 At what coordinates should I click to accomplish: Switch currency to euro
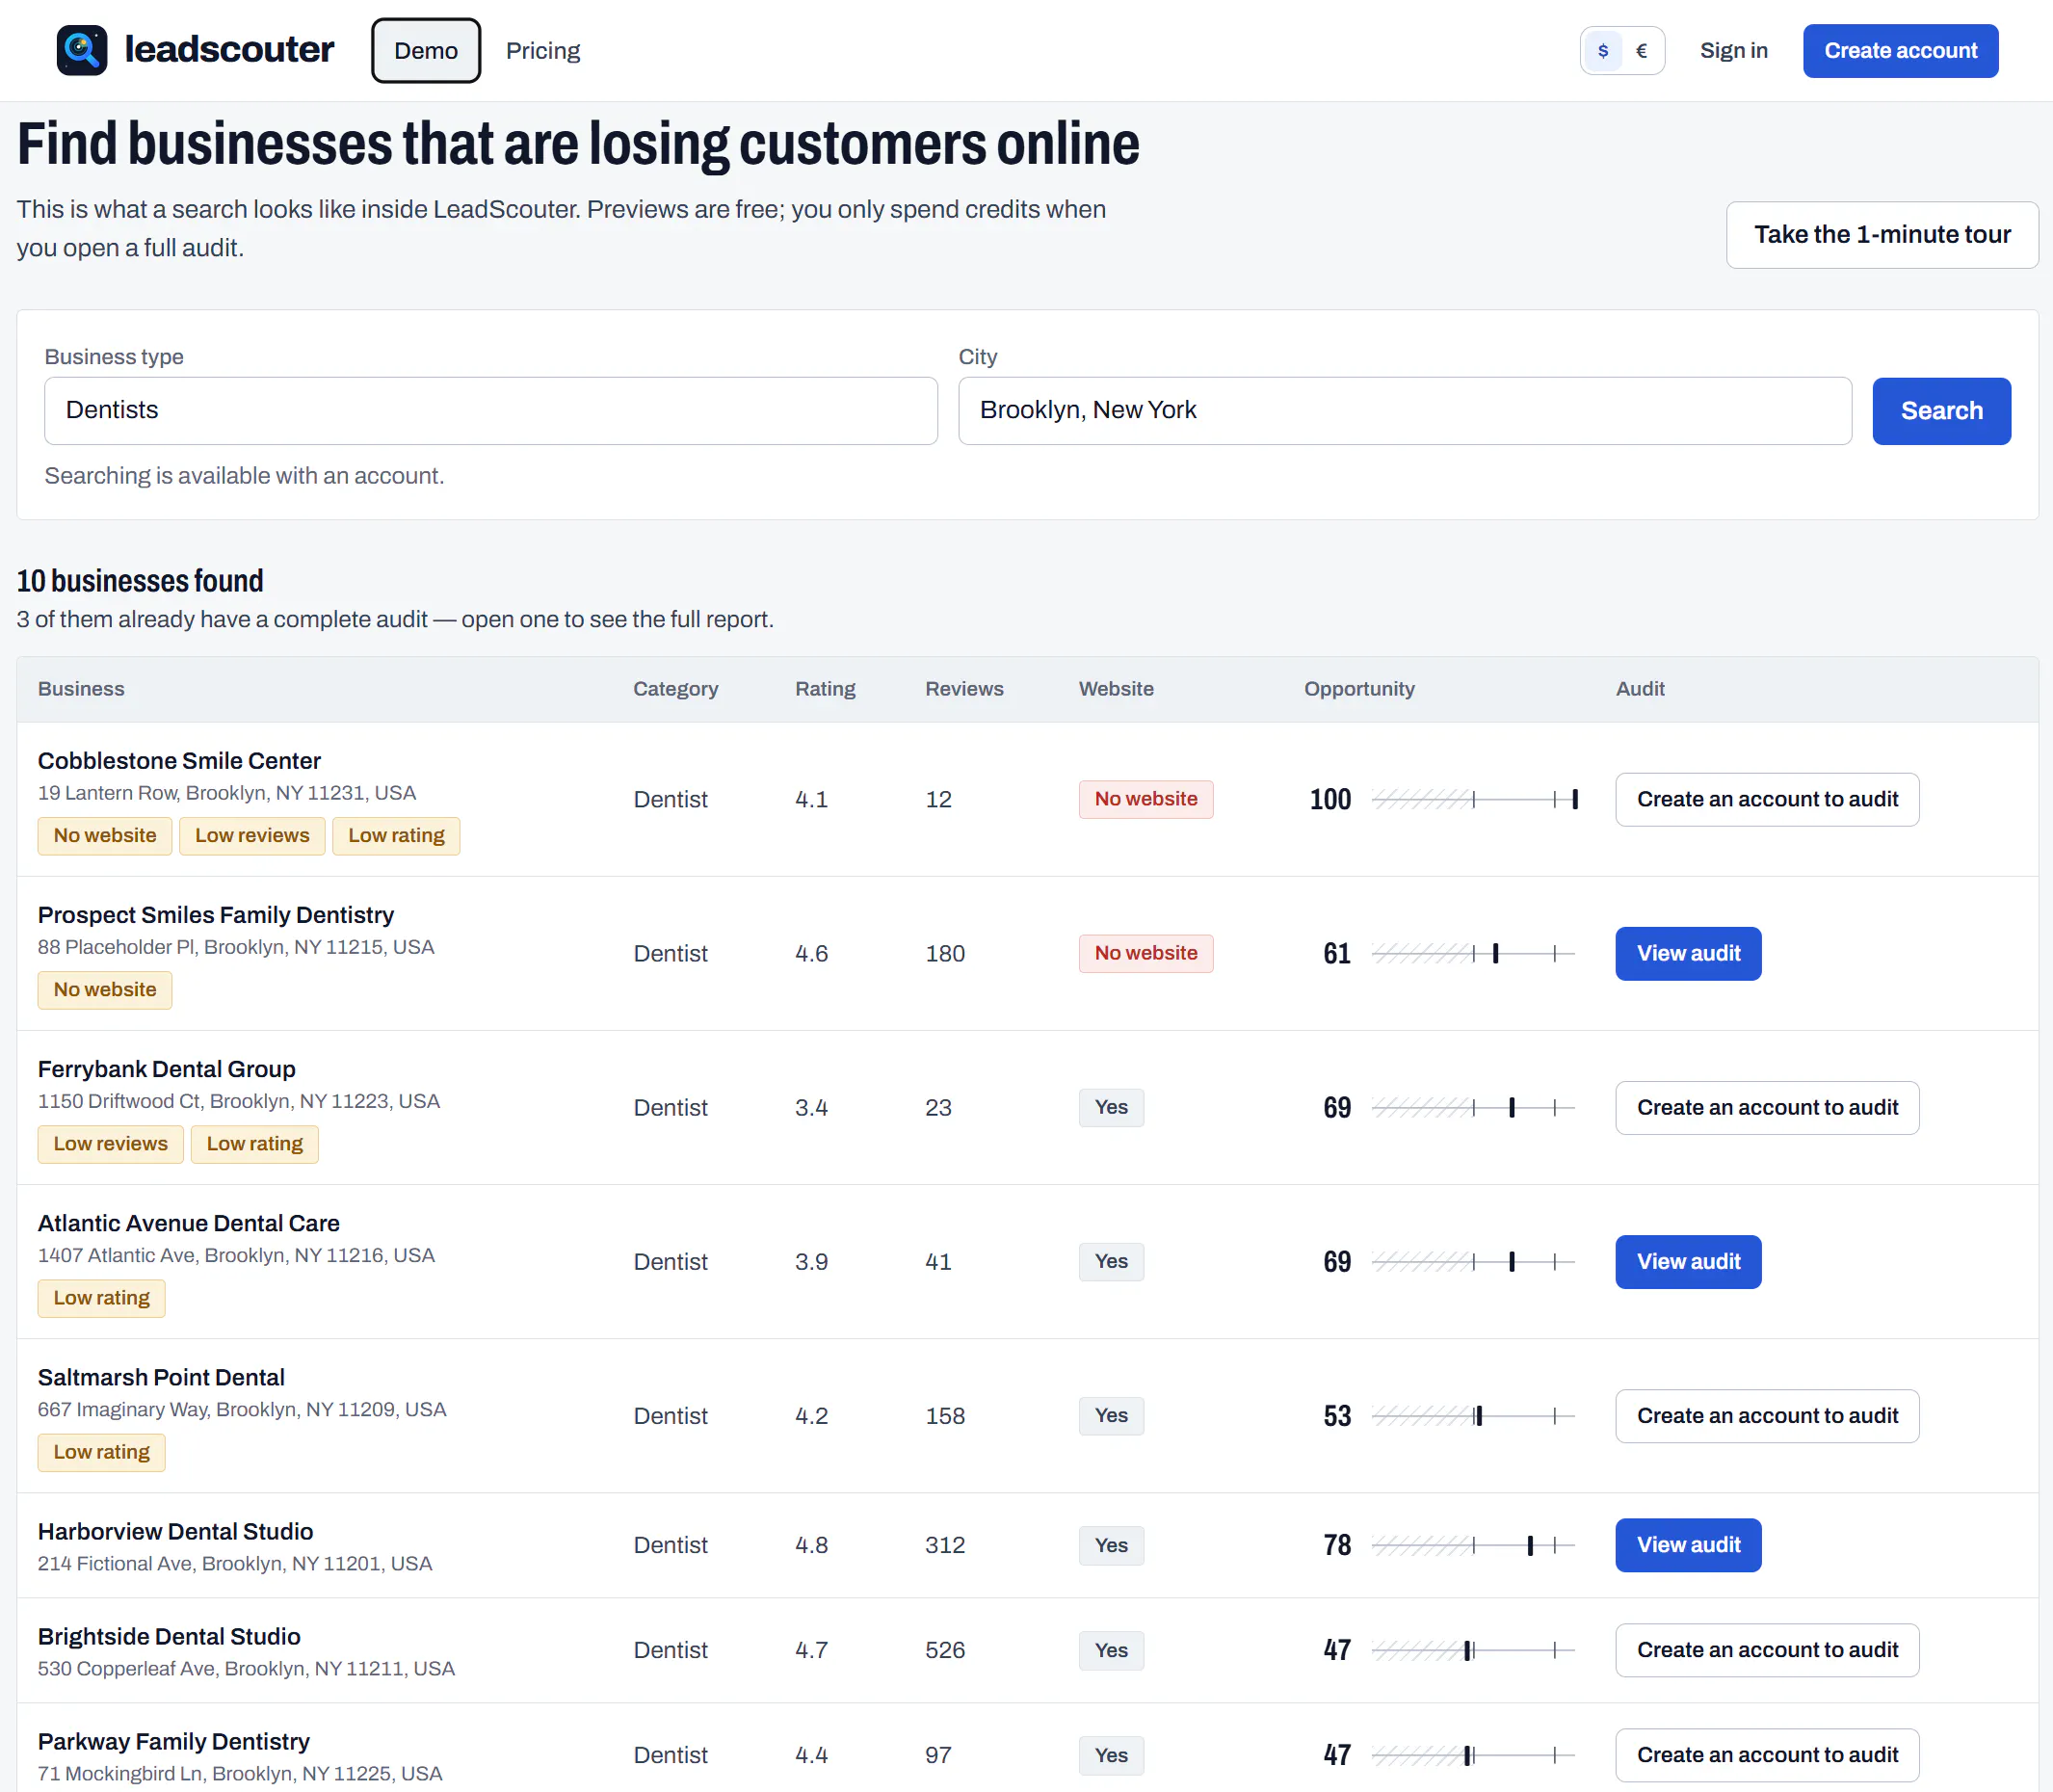tap(1641, 50)
